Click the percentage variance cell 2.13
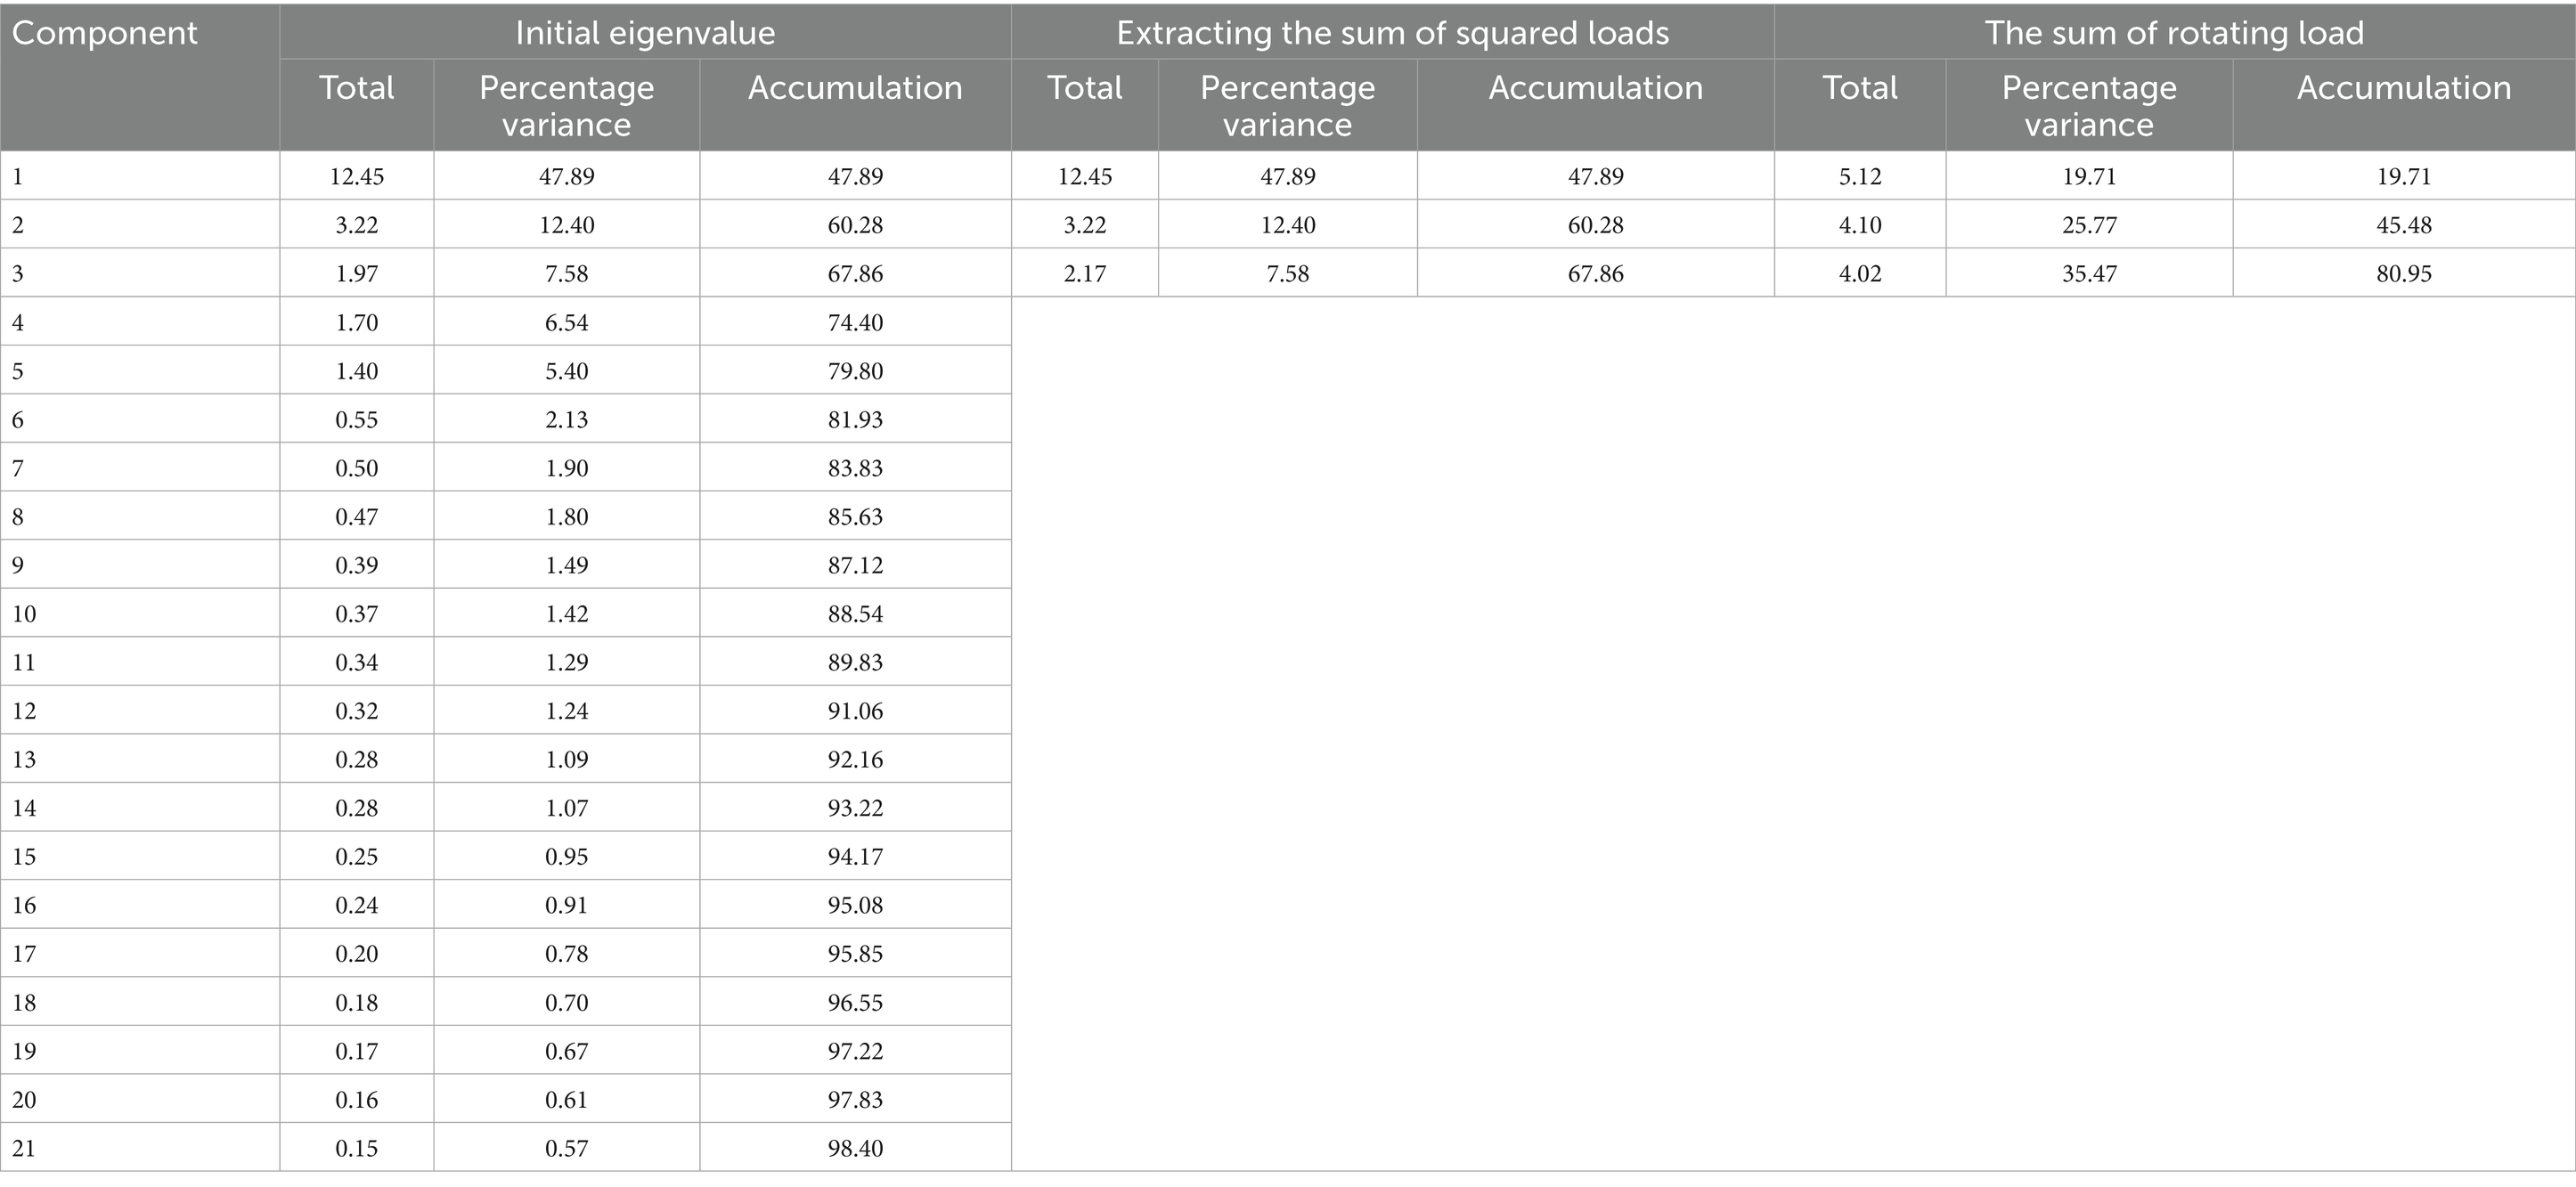Screen dimensions: 2576x1187 [566, 419]
